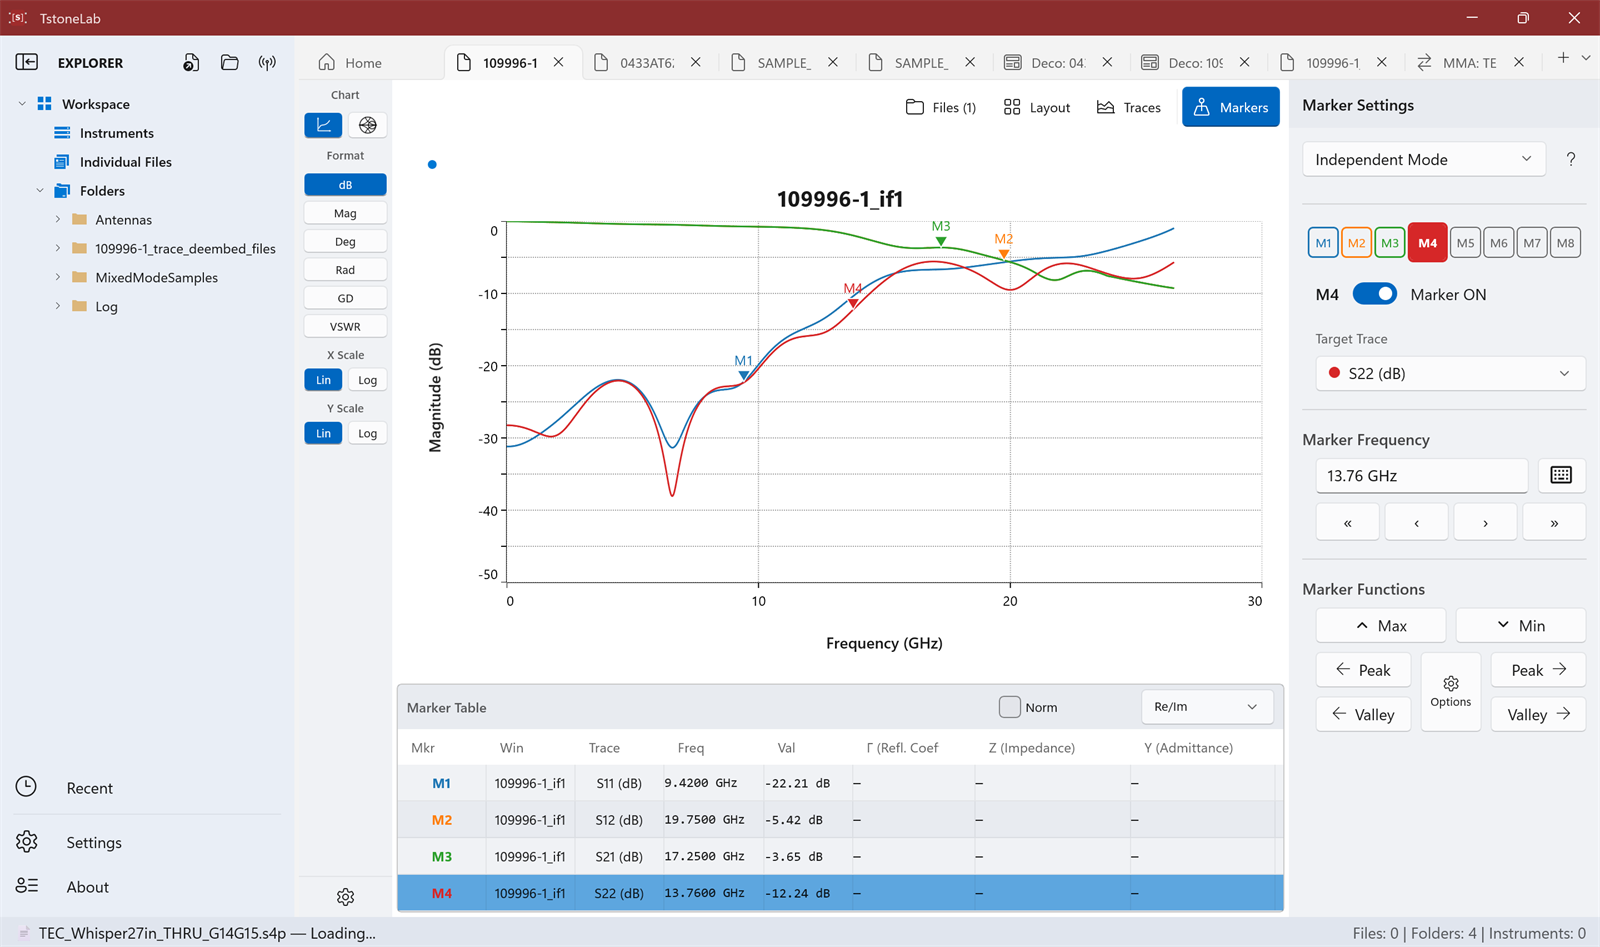Collapse the Workspace tree node
1600x947 pixels.
pyautogui.click(x=22, y=104)
